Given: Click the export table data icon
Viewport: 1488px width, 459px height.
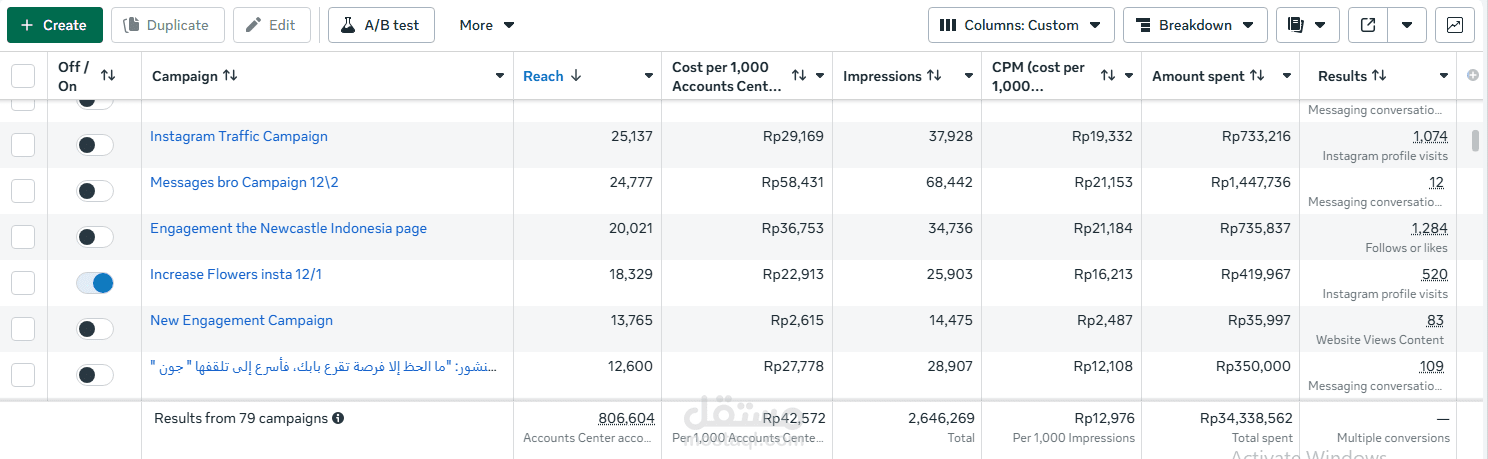Looking at the screenshot, I should click(x=1367, y=25).
